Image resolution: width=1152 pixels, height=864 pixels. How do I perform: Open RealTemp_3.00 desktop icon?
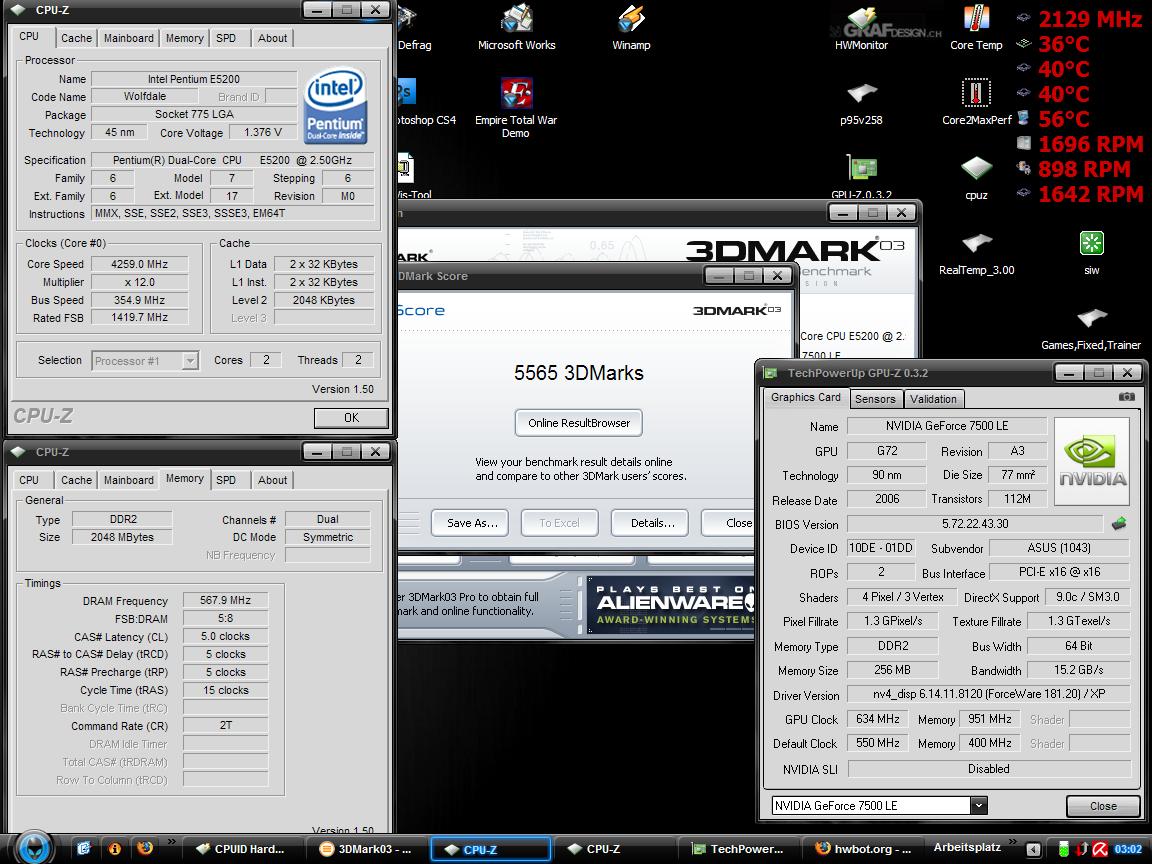976,253
